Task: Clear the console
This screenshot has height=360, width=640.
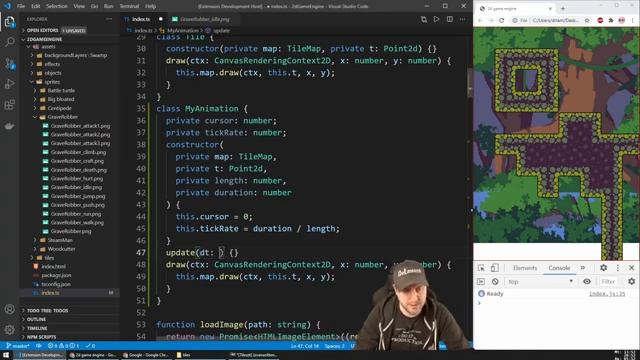Action: [x=495, y=282]
